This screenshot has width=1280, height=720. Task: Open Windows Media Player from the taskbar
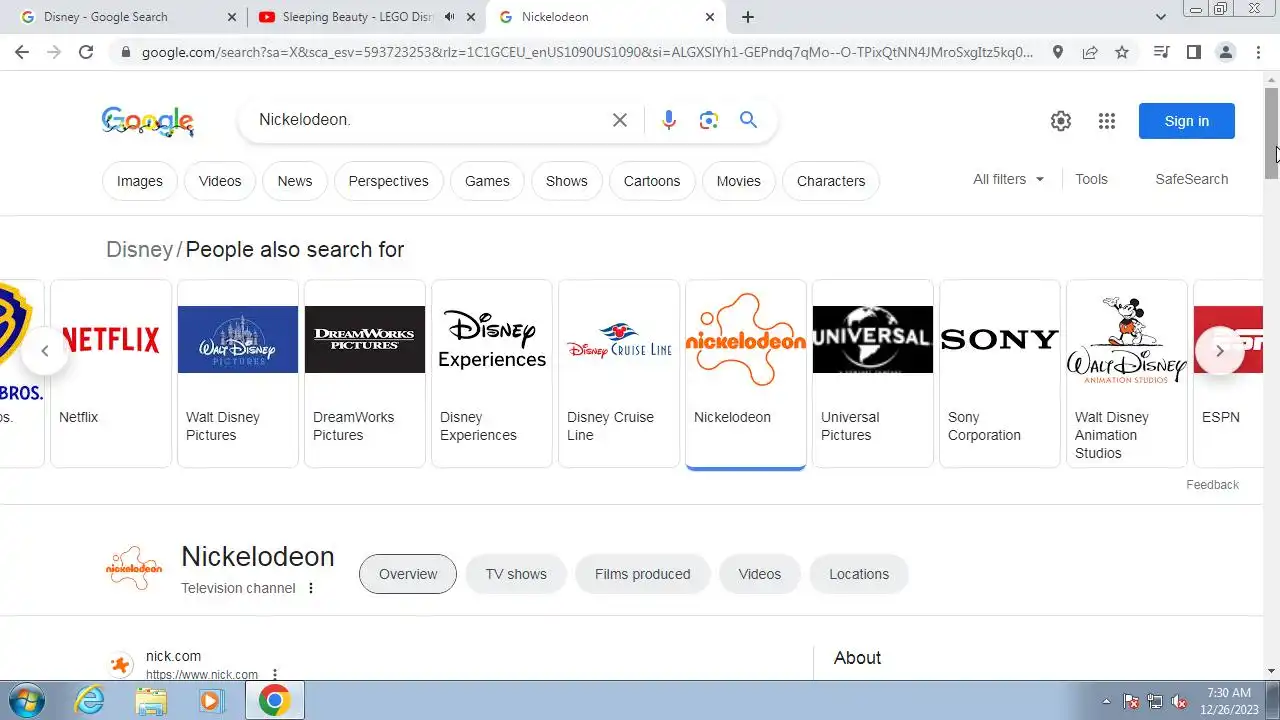pyautogui.click(x=211, y=701)
